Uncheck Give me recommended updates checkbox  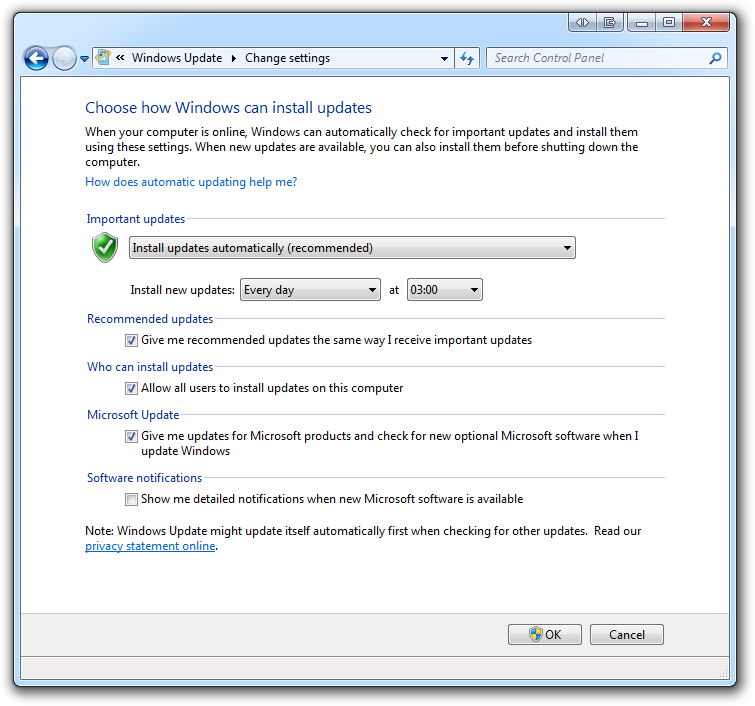(131, 340)
